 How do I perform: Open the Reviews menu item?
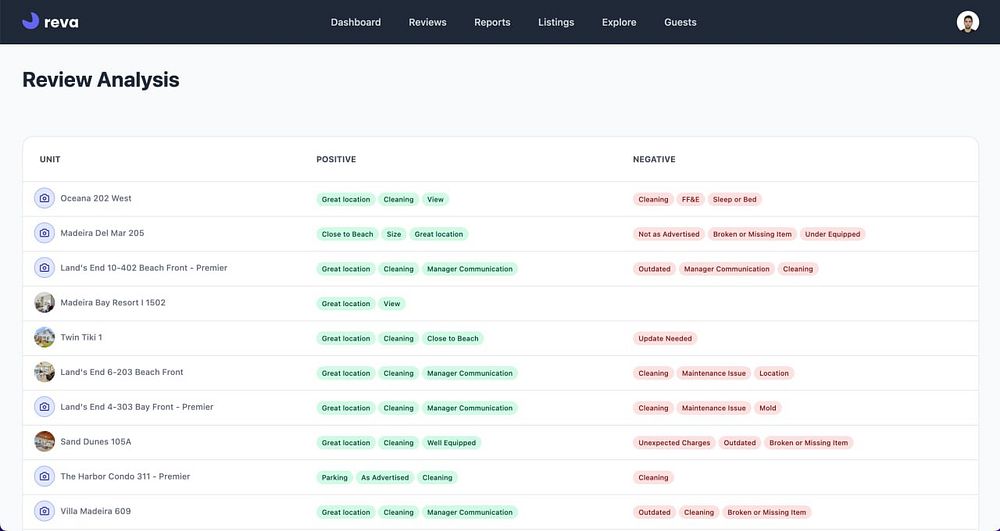tap(427, 22)
